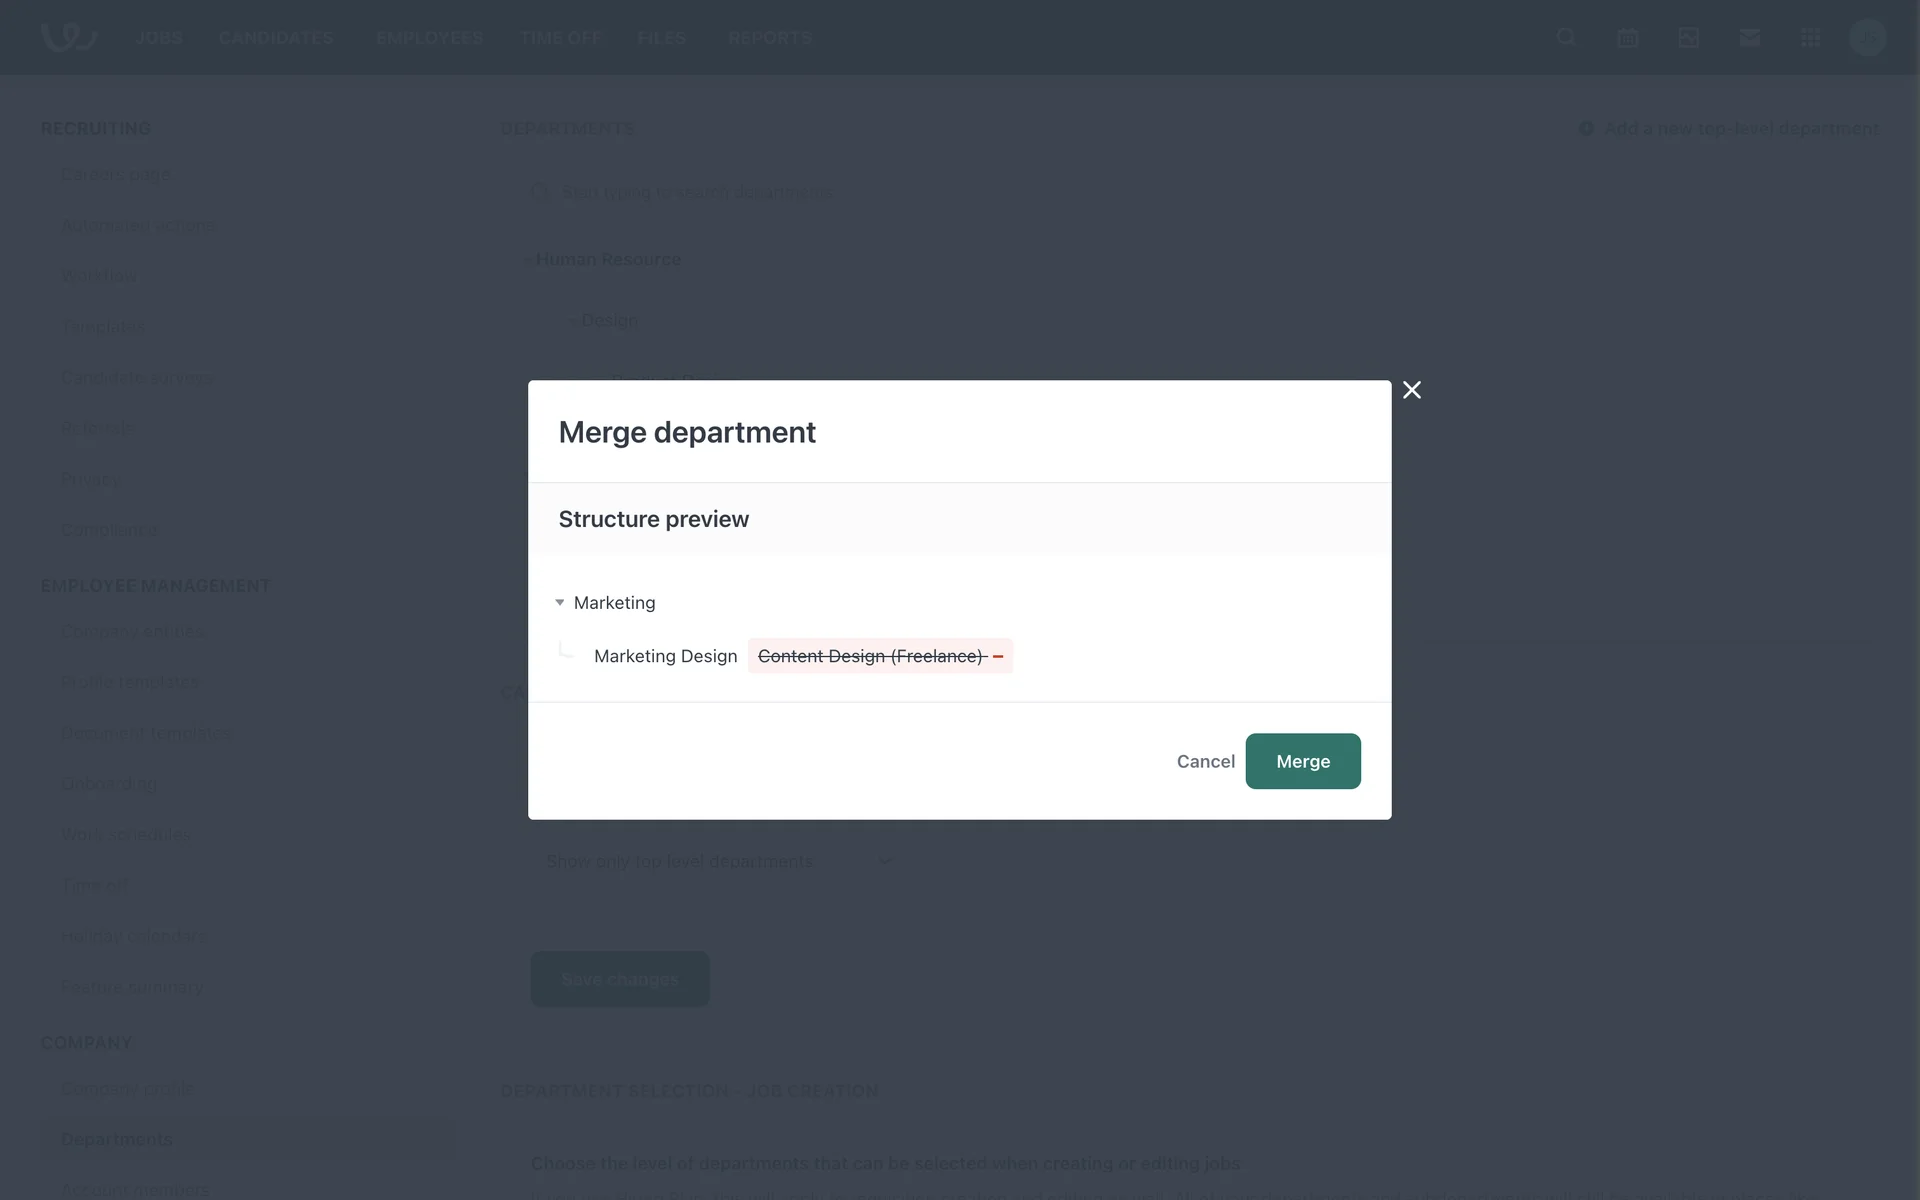Select Marketing Design in structure preview
The image size is (1920, 1200).
pos(665,656)
